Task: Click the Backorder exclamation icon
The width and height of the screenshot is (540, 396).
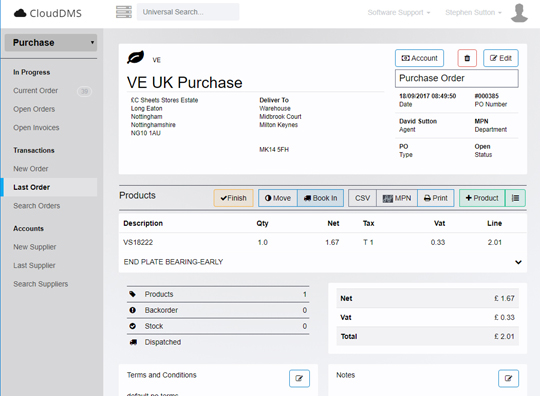Action: (x=133, y=310)
